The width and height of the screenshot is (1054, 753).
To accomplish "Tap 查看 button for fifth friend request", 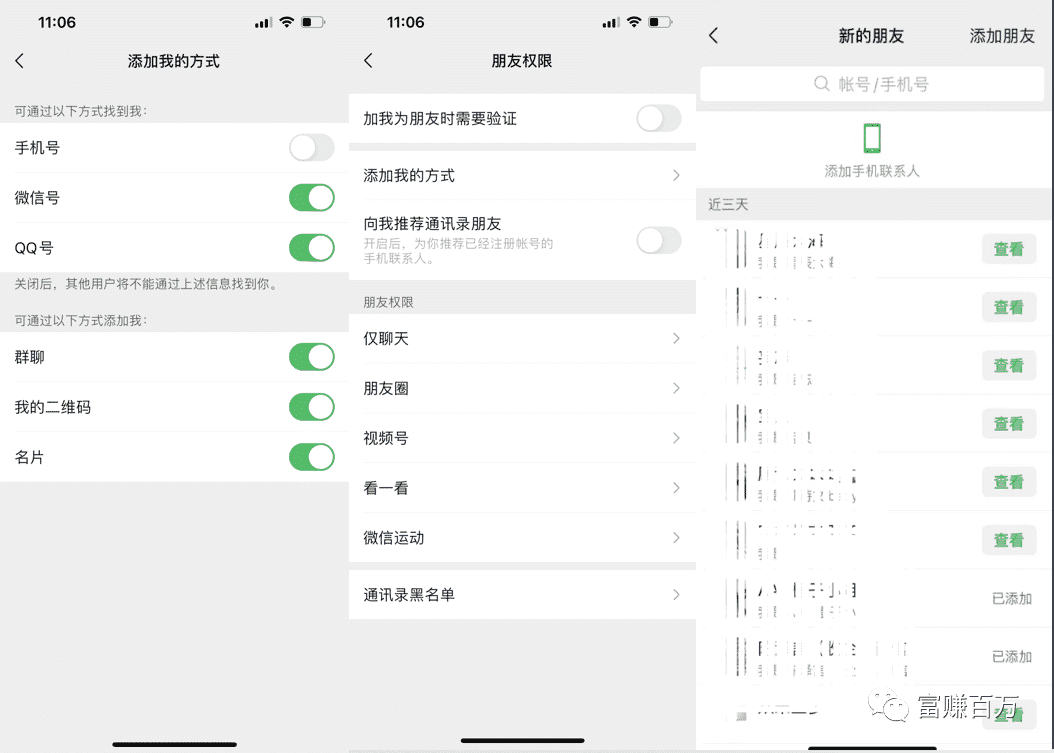I will 1008,482.
